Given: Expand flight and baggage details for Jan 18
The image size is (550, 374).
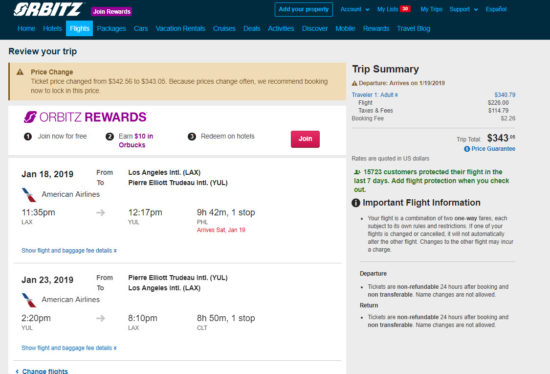Looking at the screenshot, I should click(x=69, y=251).
